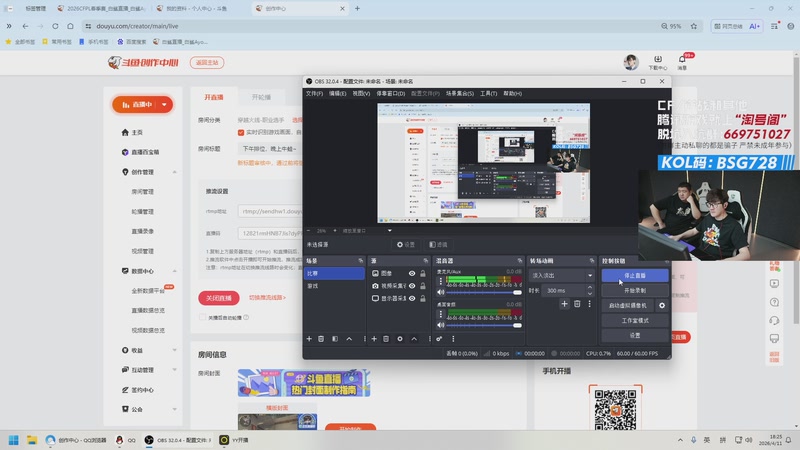Screen dimensions: 800x450
Task: Switch to 开轮播 tab on Douyu page
Action: tap(261, 97)
